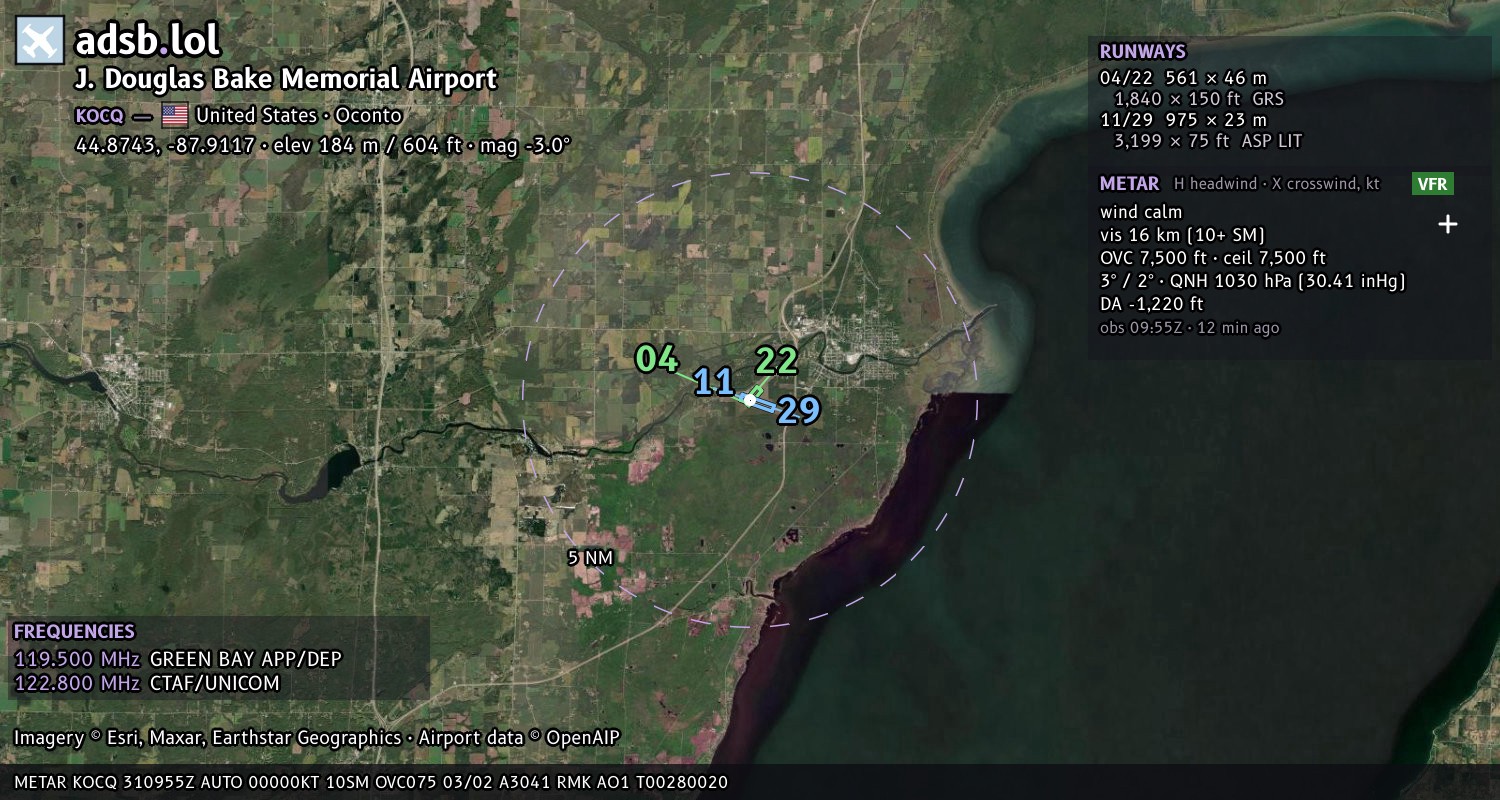Click the CTAF/UNICOM label
This screenshot has height=800, width=1500.
pos(214,684)
